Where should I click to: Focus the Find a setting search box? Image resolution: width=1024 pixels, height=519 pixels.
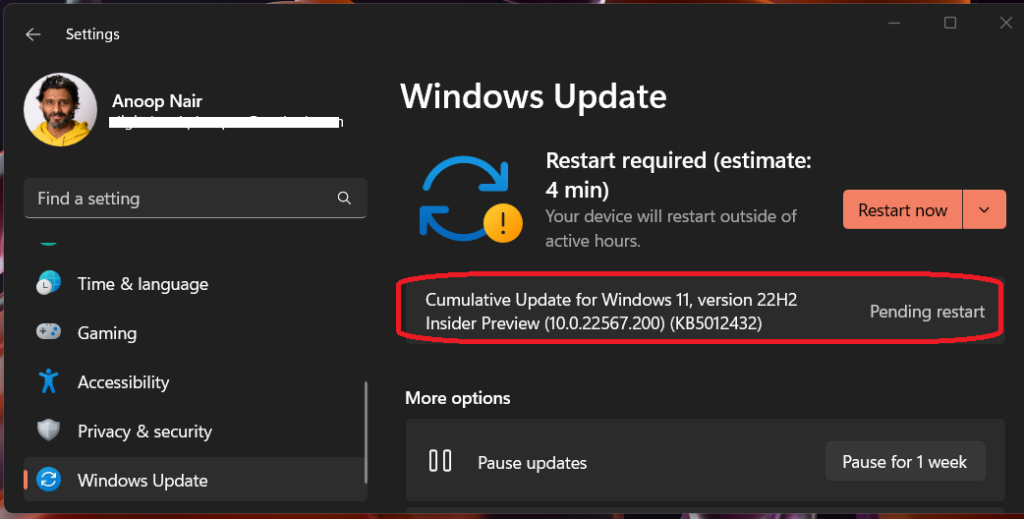click(195, 198)
